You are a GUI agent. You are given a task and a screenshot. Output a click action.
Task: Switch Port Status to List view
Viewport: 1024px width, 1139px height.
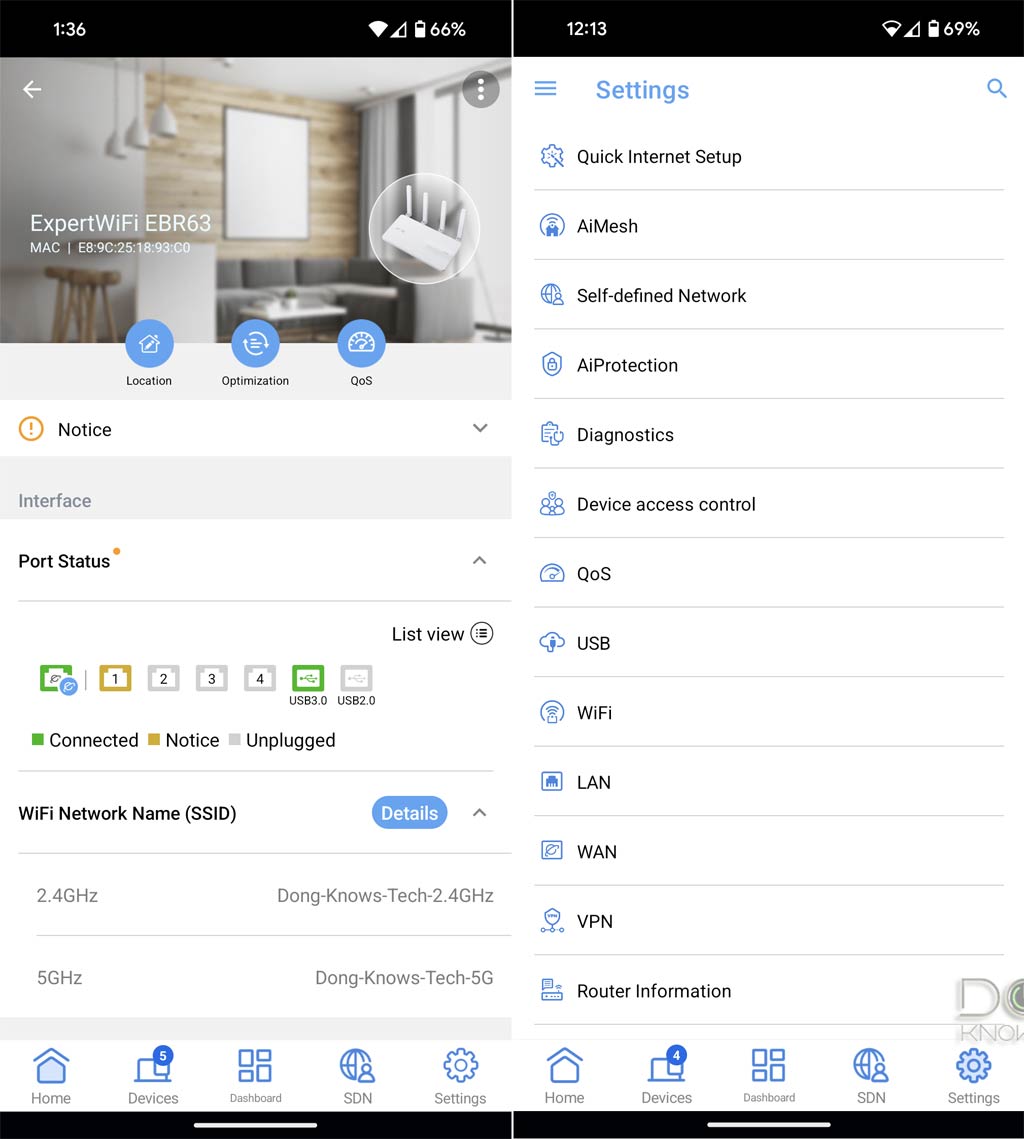click(442, 634)
